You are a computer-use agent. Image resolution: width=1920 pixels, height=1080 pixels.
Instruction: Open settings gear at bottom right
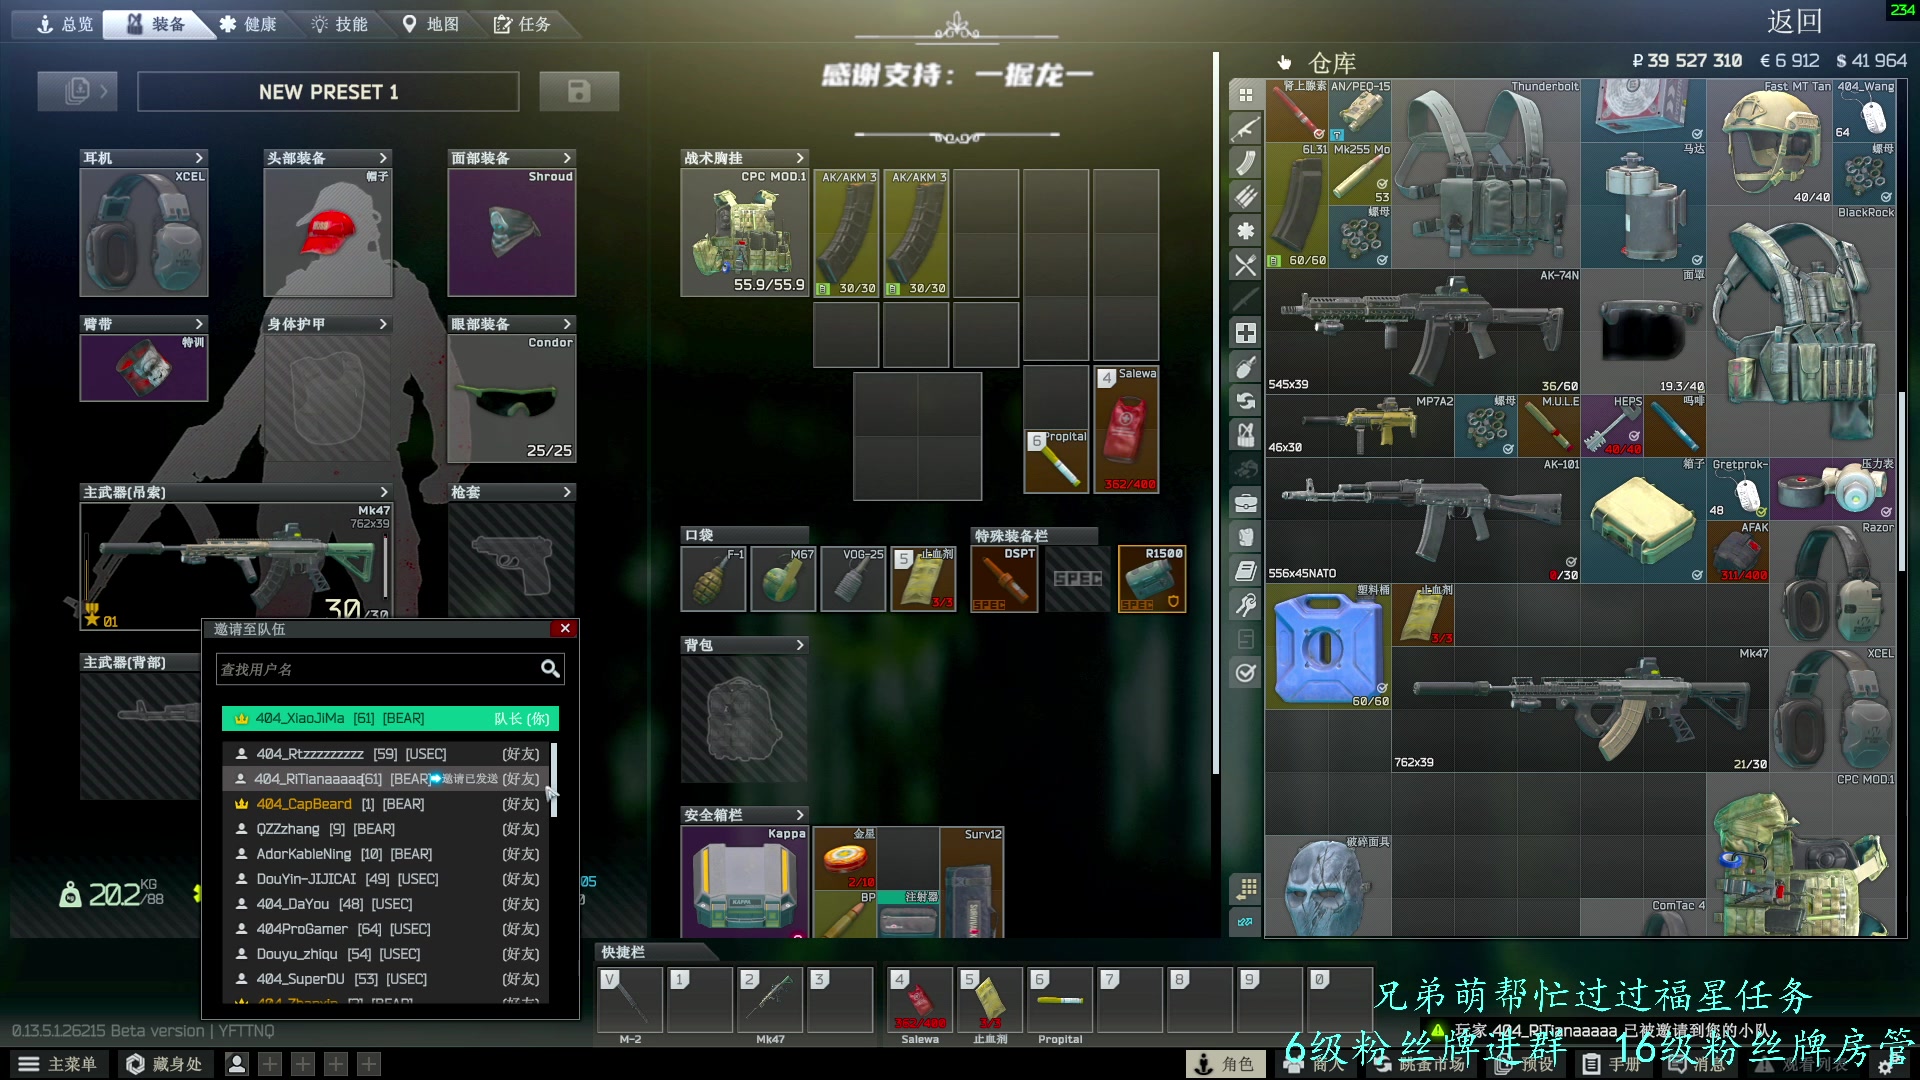[x=1885, y=1066]
